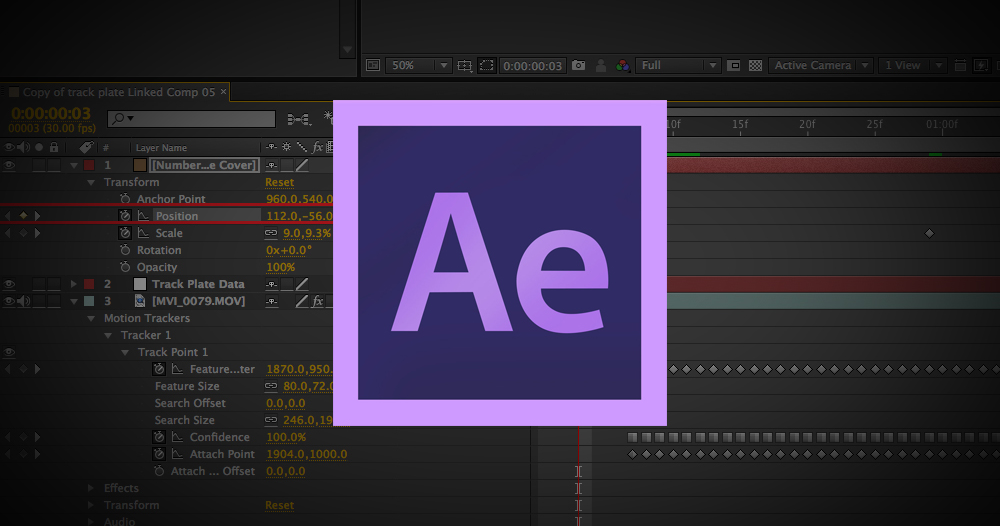Expand the Effects group
The image size is (1000, 526).
[91, 488]
